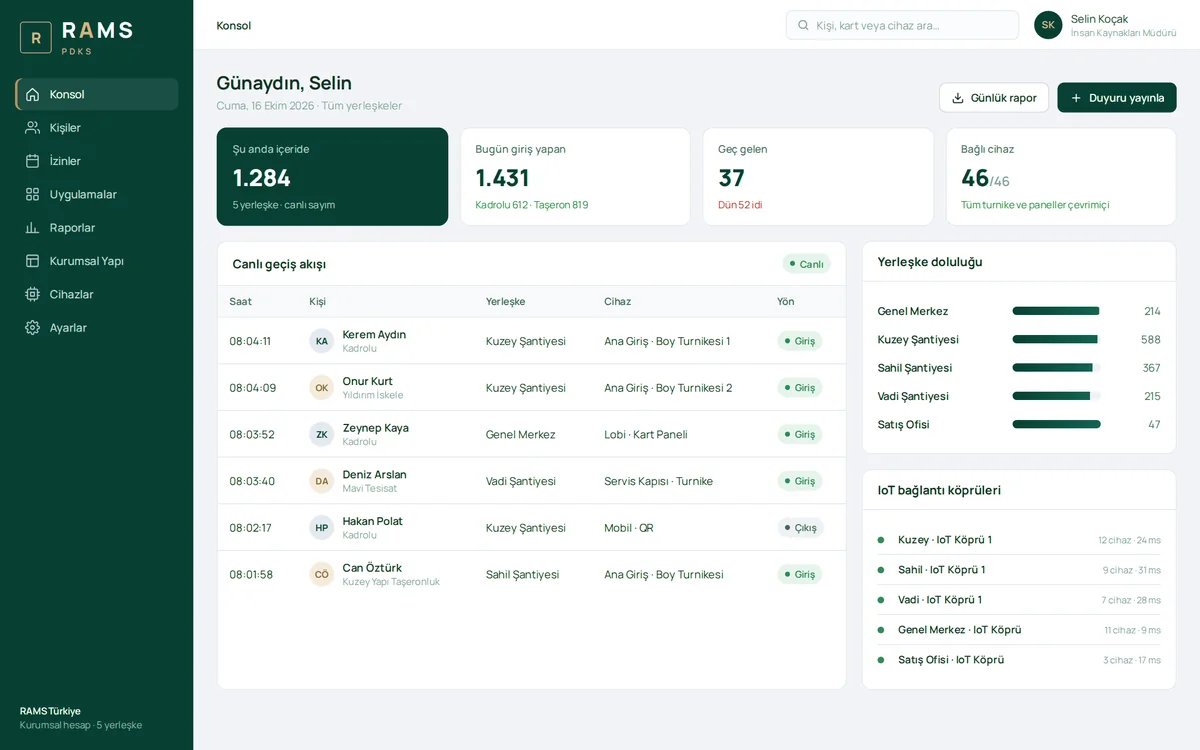This screenshot has width=1200, height=750.
Task: Click the Sahil Şantiyesi occupancy bar
Action: pos(1056,368)
